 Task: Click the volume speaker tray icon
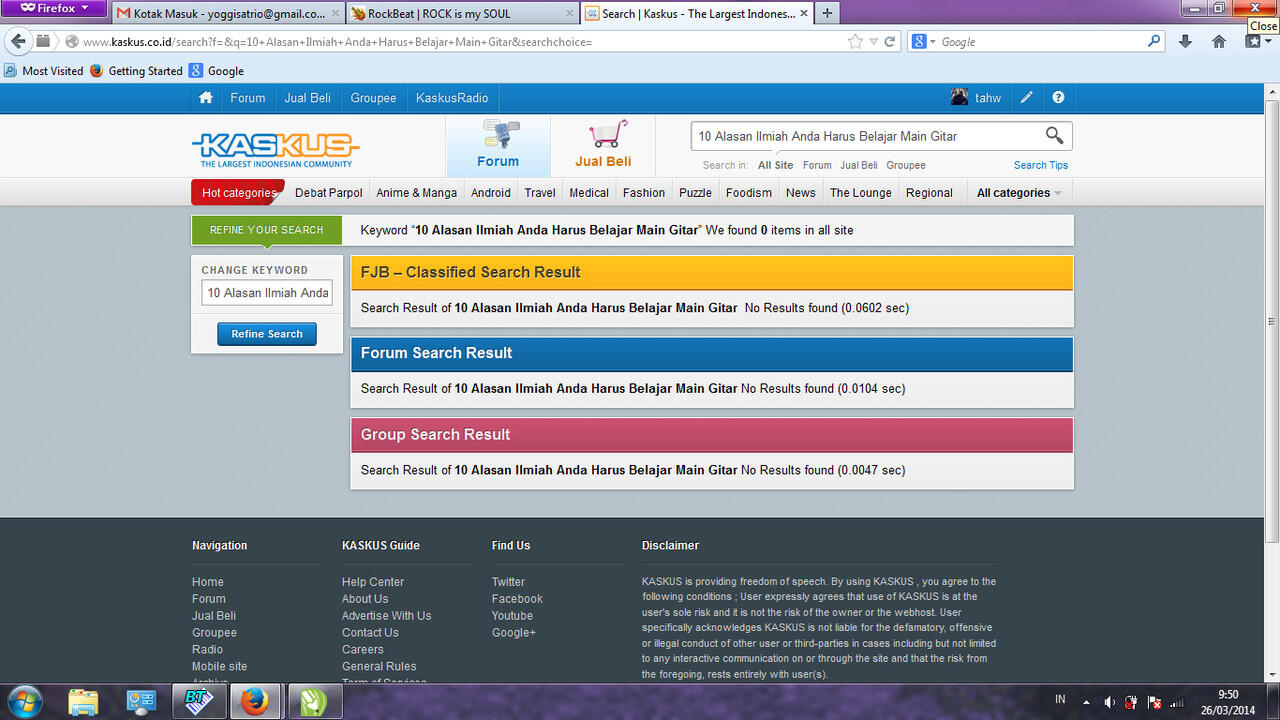1109,702
